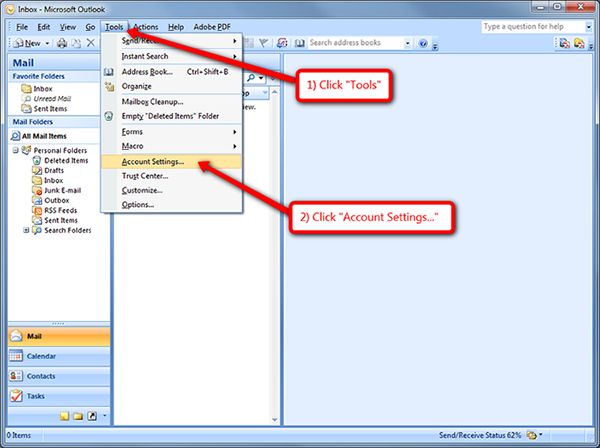The height and width of the screenshot is (448, 600).
Task: Click Account Settings in Tools menu
Action: click(172, 161)
